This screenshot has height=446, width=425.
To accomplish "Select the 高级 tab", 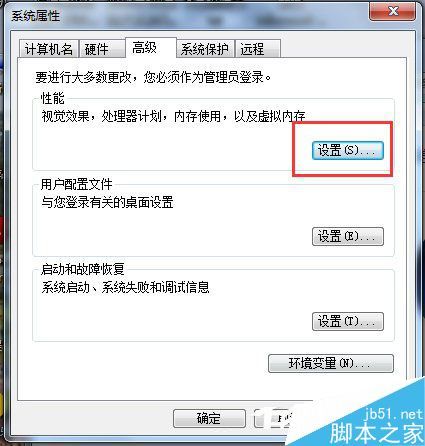I will pos(151,48).
